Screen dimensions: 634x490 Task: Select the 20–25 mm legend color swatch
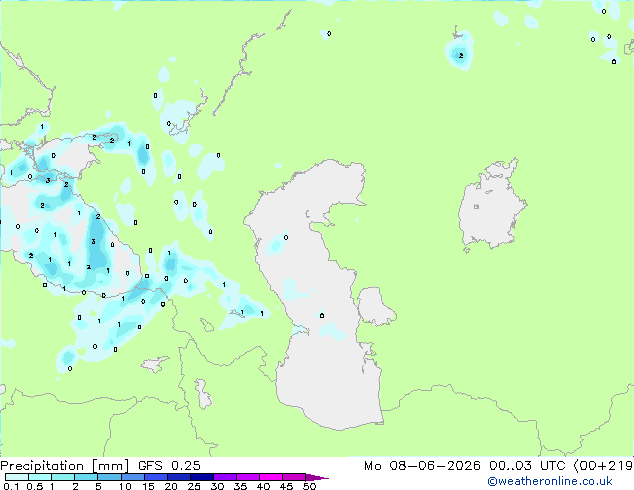coord(178,477)
